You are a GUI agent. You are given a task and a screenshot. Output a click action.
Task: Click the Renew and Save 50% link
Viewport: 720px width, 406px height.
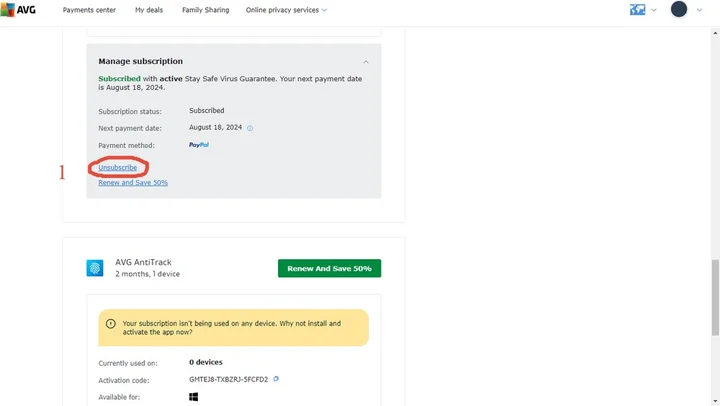click(x=133, y=183)
